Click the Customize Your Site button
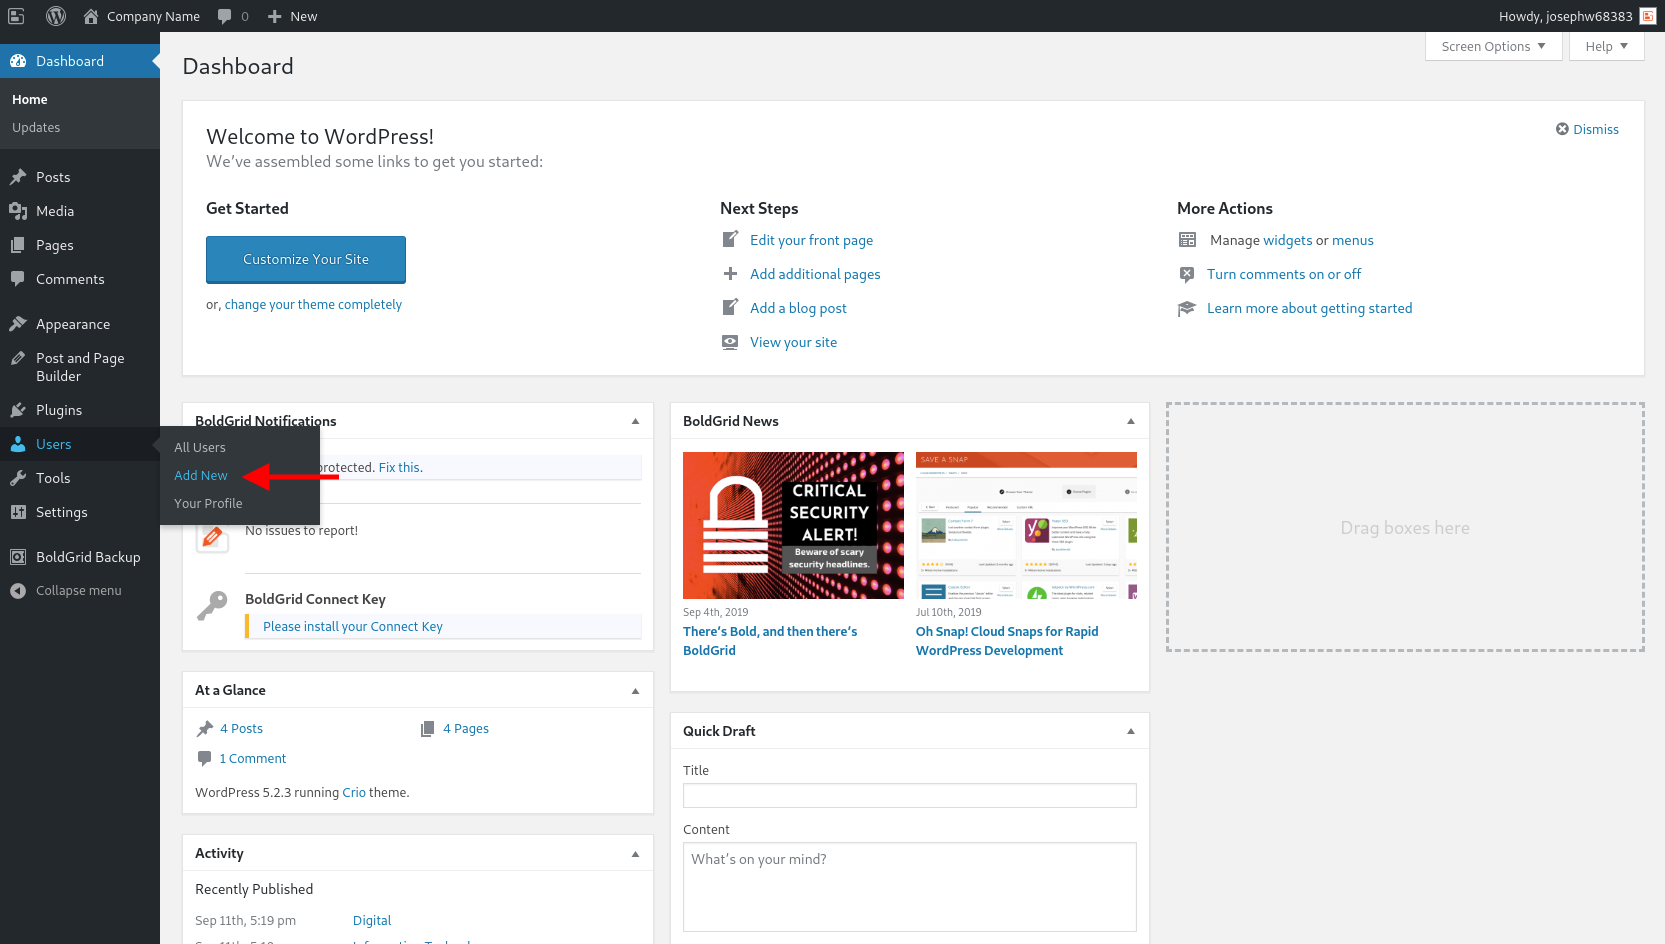This screenshot has height=944, width=1665. click(x=305, y=259)
